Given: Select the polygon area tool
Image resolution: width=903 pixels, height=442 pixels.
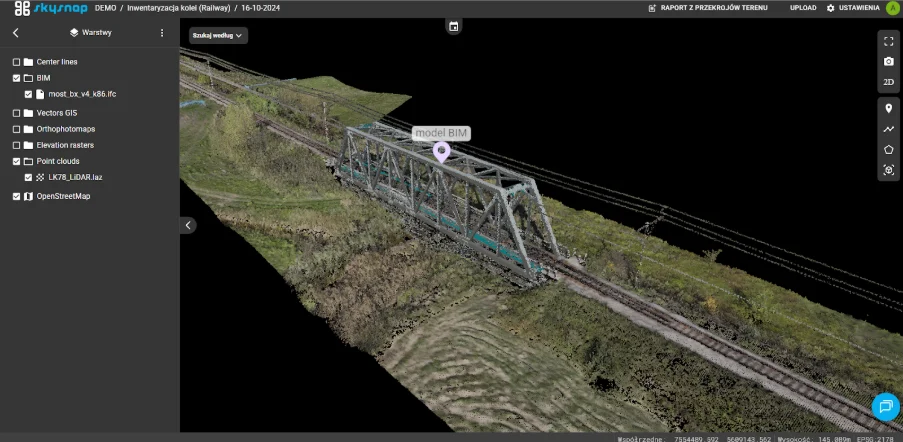Looking at the screenshot, I should click(x=888, y=149).
